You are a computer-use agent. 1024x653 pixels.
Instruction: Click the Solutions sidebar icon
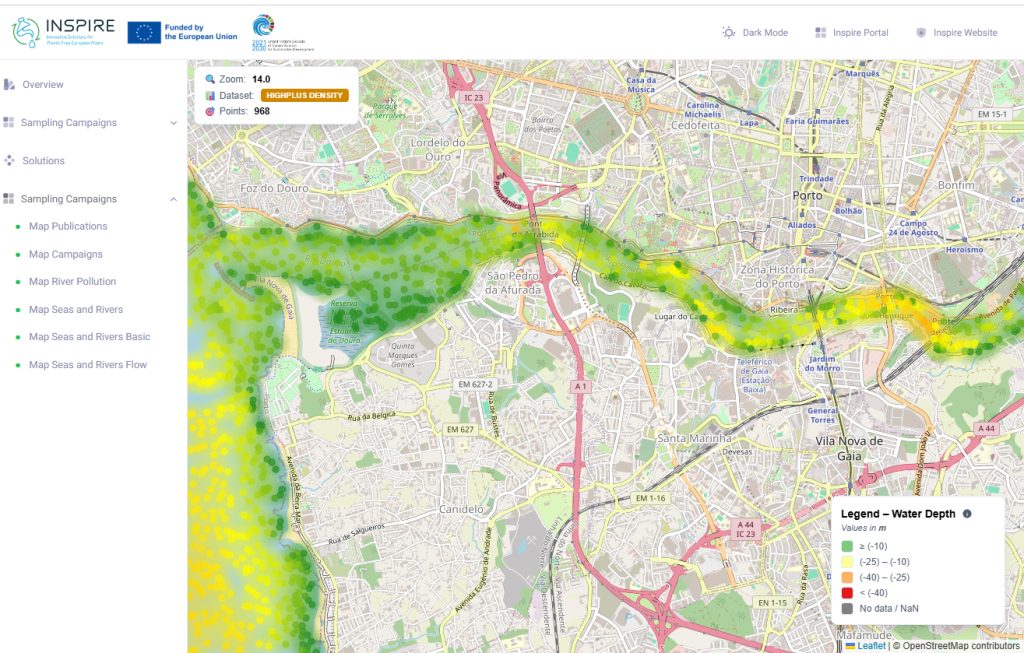click(10, 161)
